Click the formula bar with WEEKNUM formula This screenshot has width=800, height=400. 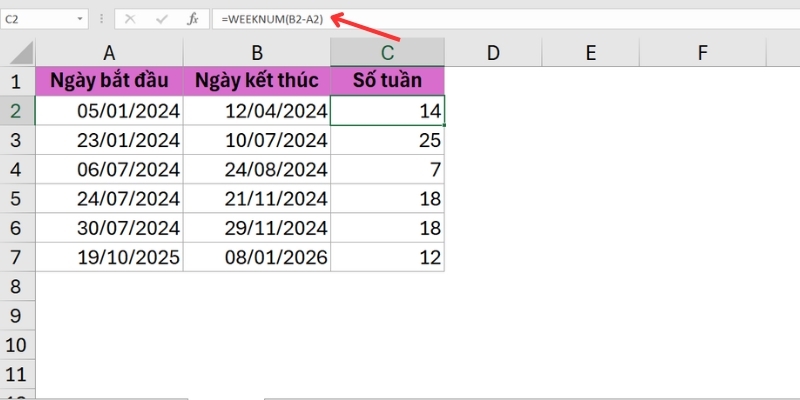click(x=500, y=20)
